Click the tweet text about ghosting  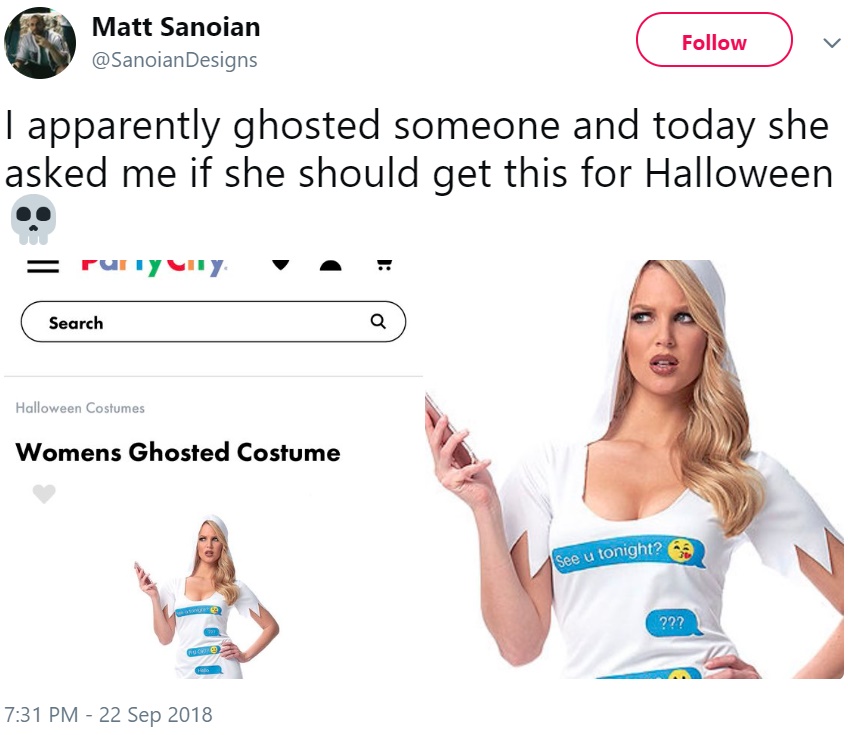pyautogui.click(x=417, y=149)
